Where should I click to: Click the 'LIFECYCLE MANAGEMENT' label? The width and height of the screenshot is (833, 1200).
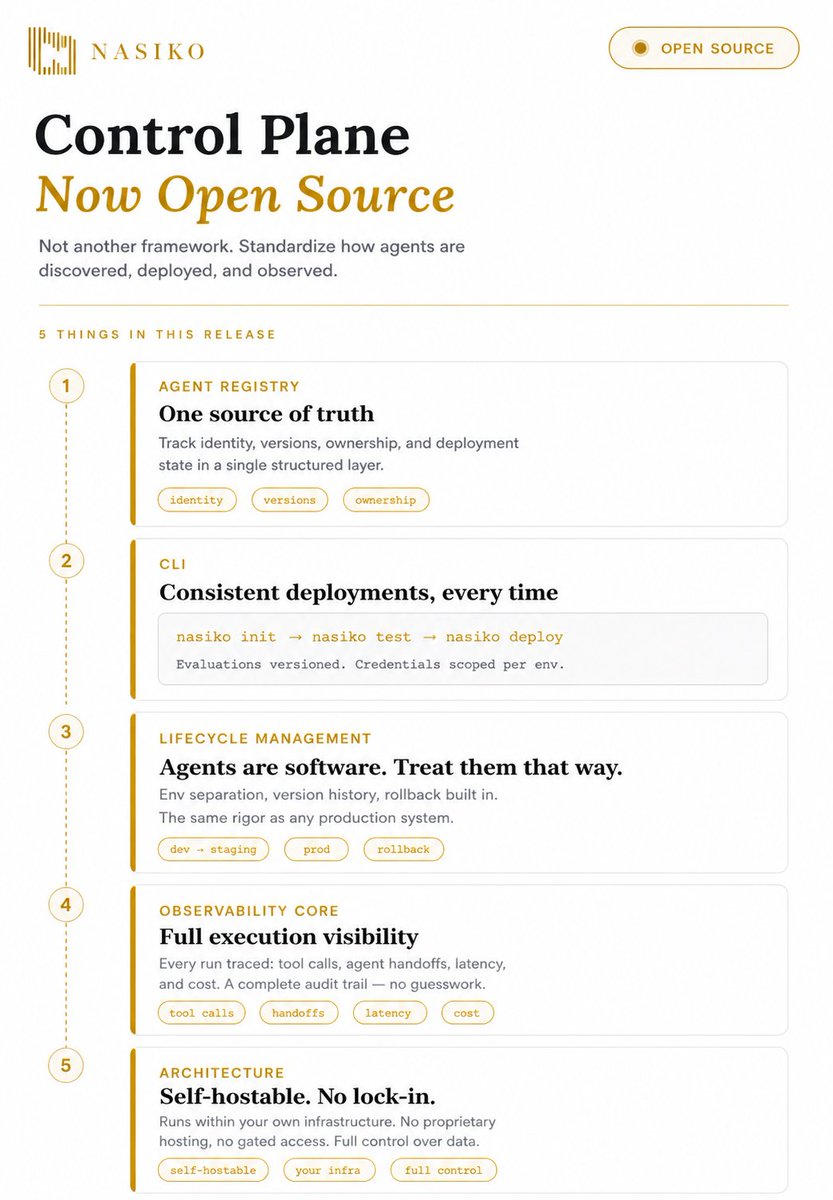pos(265,739)
